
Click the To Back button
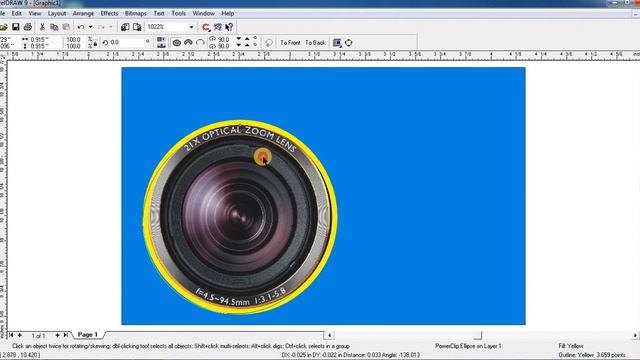(x=315, y=42)
